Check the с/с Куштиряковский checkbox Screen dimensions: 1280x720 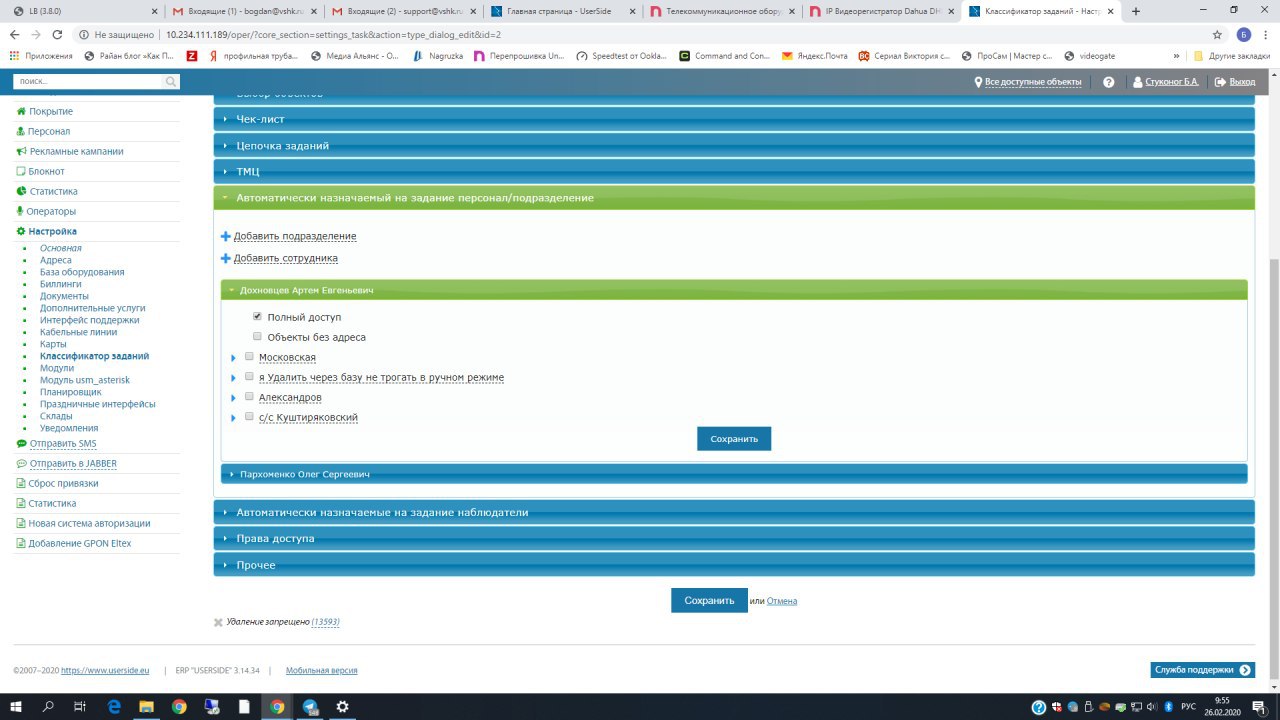tap(249, 416)
